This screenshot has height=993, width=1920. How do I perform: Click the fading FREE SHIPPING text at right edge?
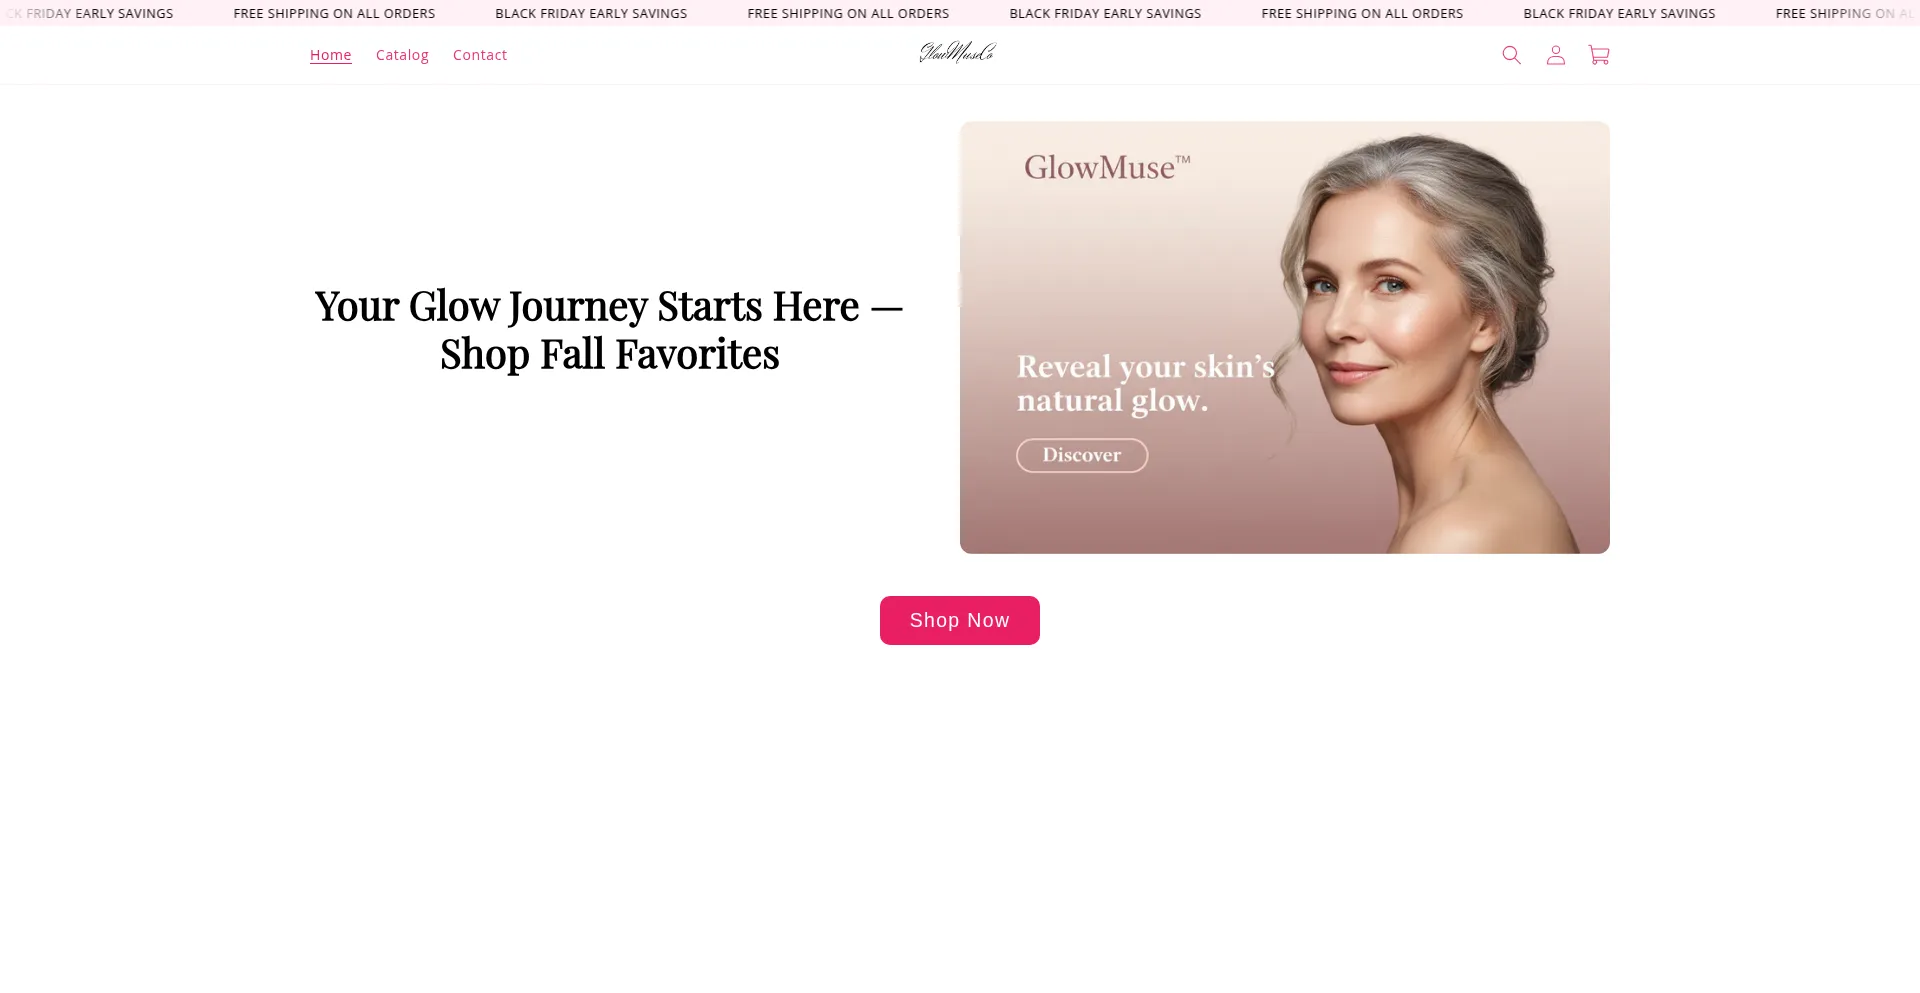[x=1845, y=13]
